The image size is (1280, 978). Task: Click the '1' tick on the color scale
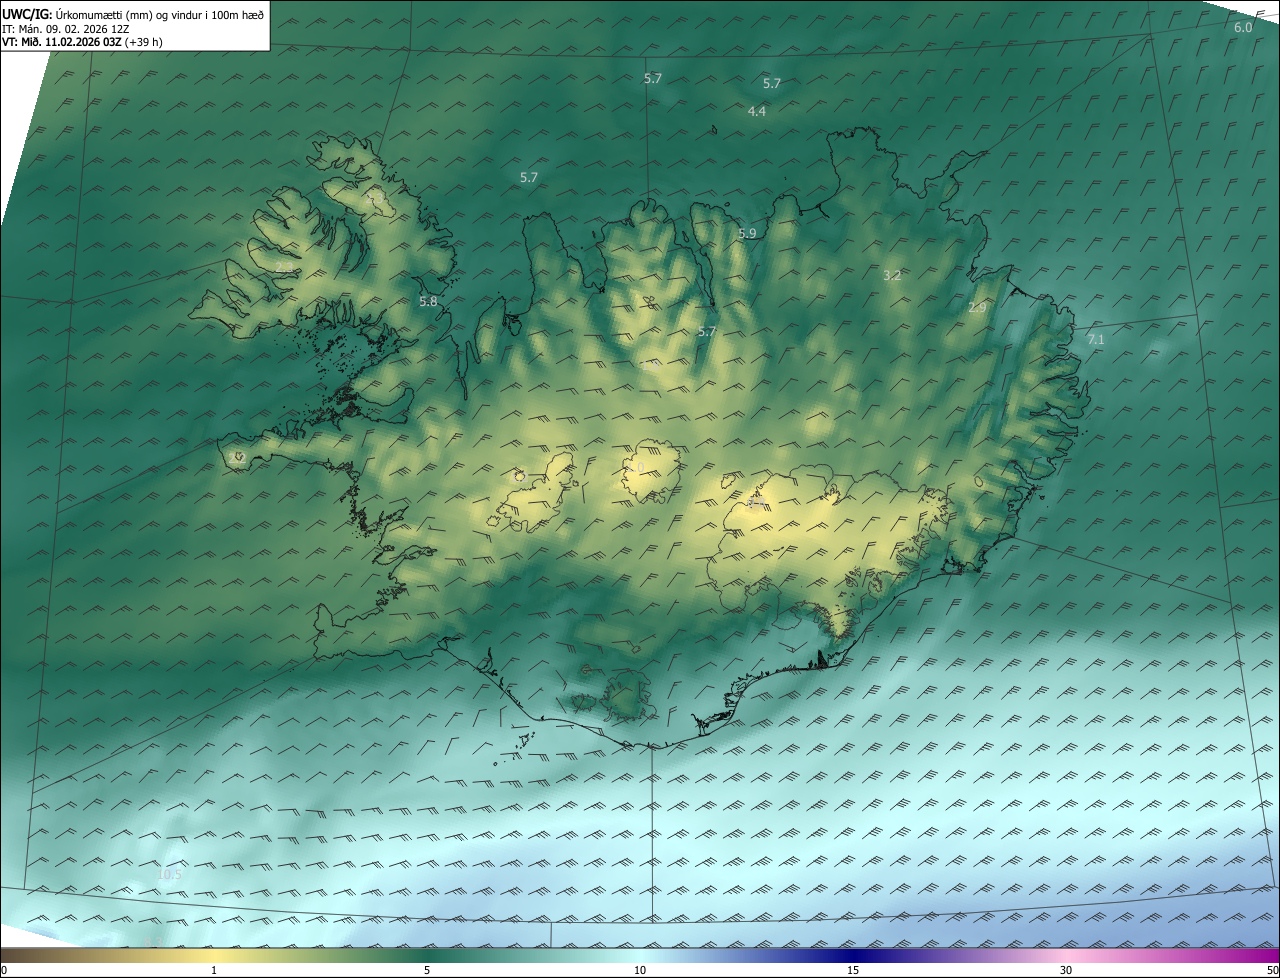[x=214, y=970]
